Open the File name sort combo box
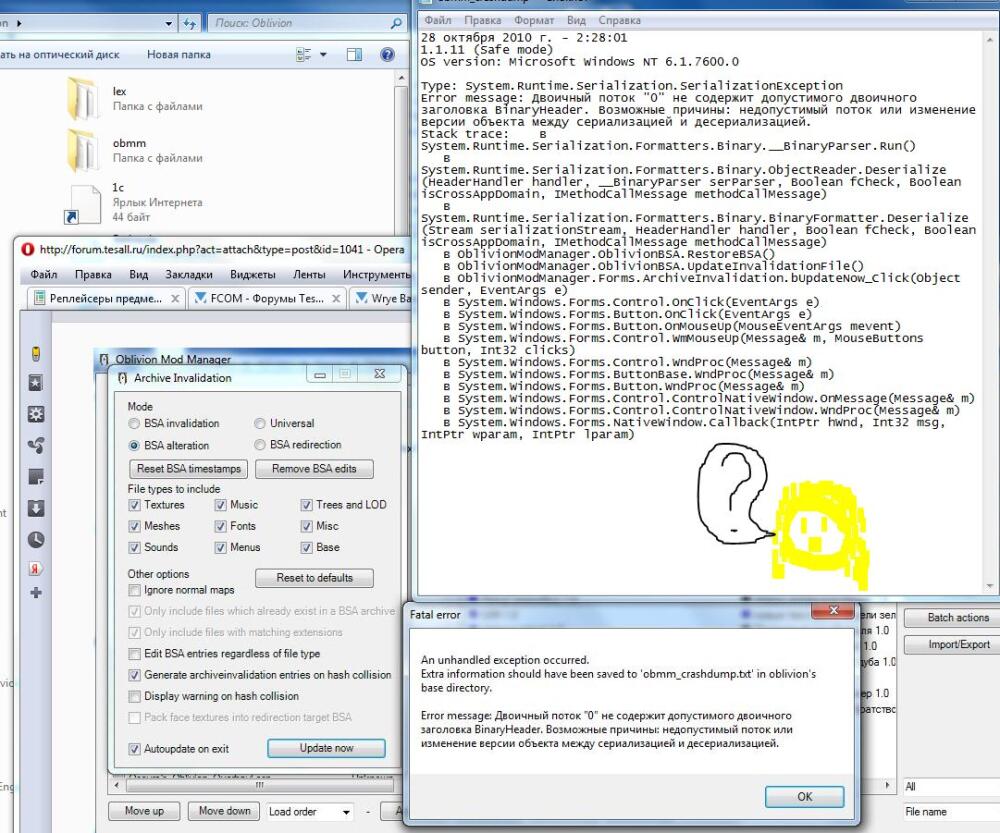The image size is (1000, 833). [951, 811]
